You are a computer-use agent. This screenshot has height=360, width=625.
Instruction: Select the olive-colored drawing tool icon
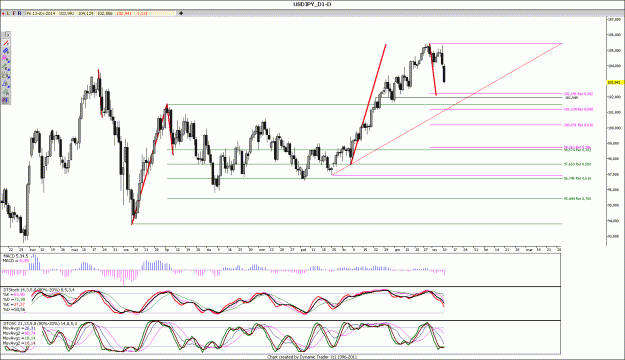pos(6,75)
